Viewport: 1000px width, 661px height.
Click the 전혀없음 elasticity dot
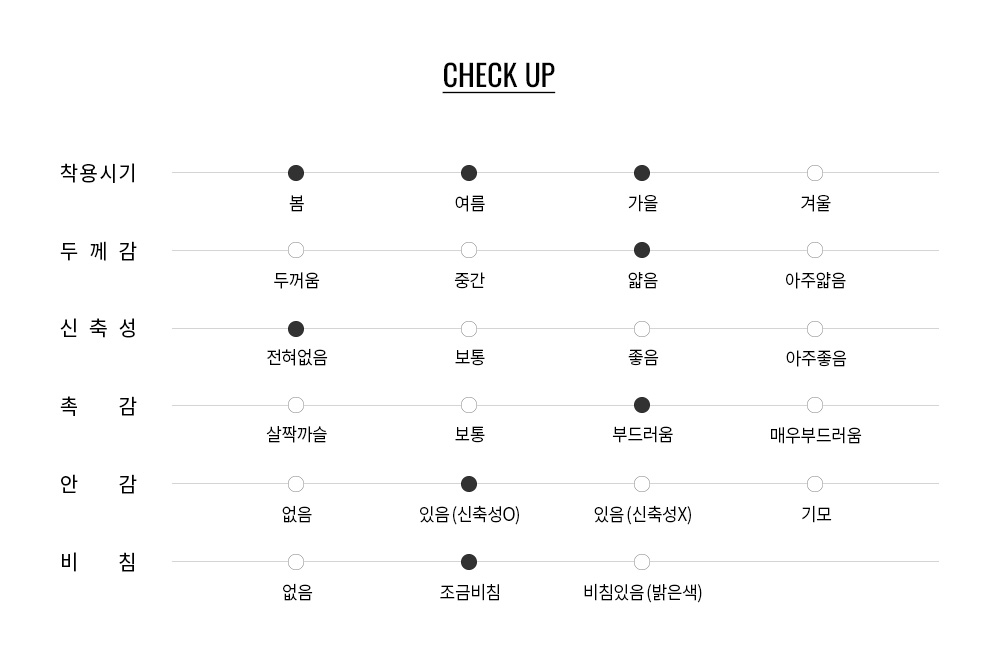(296, 329)
